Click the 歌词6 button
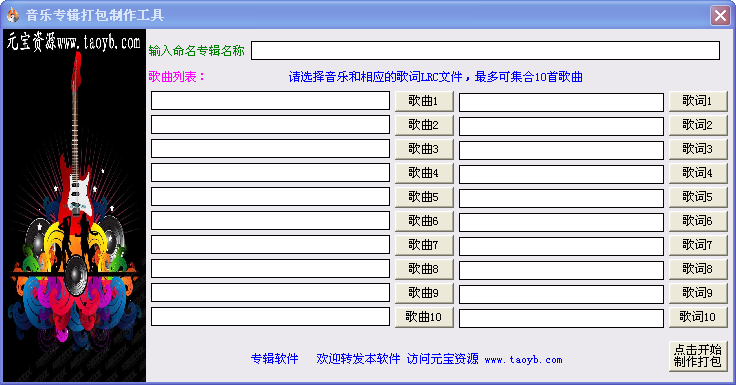 [x=698, y=221]
